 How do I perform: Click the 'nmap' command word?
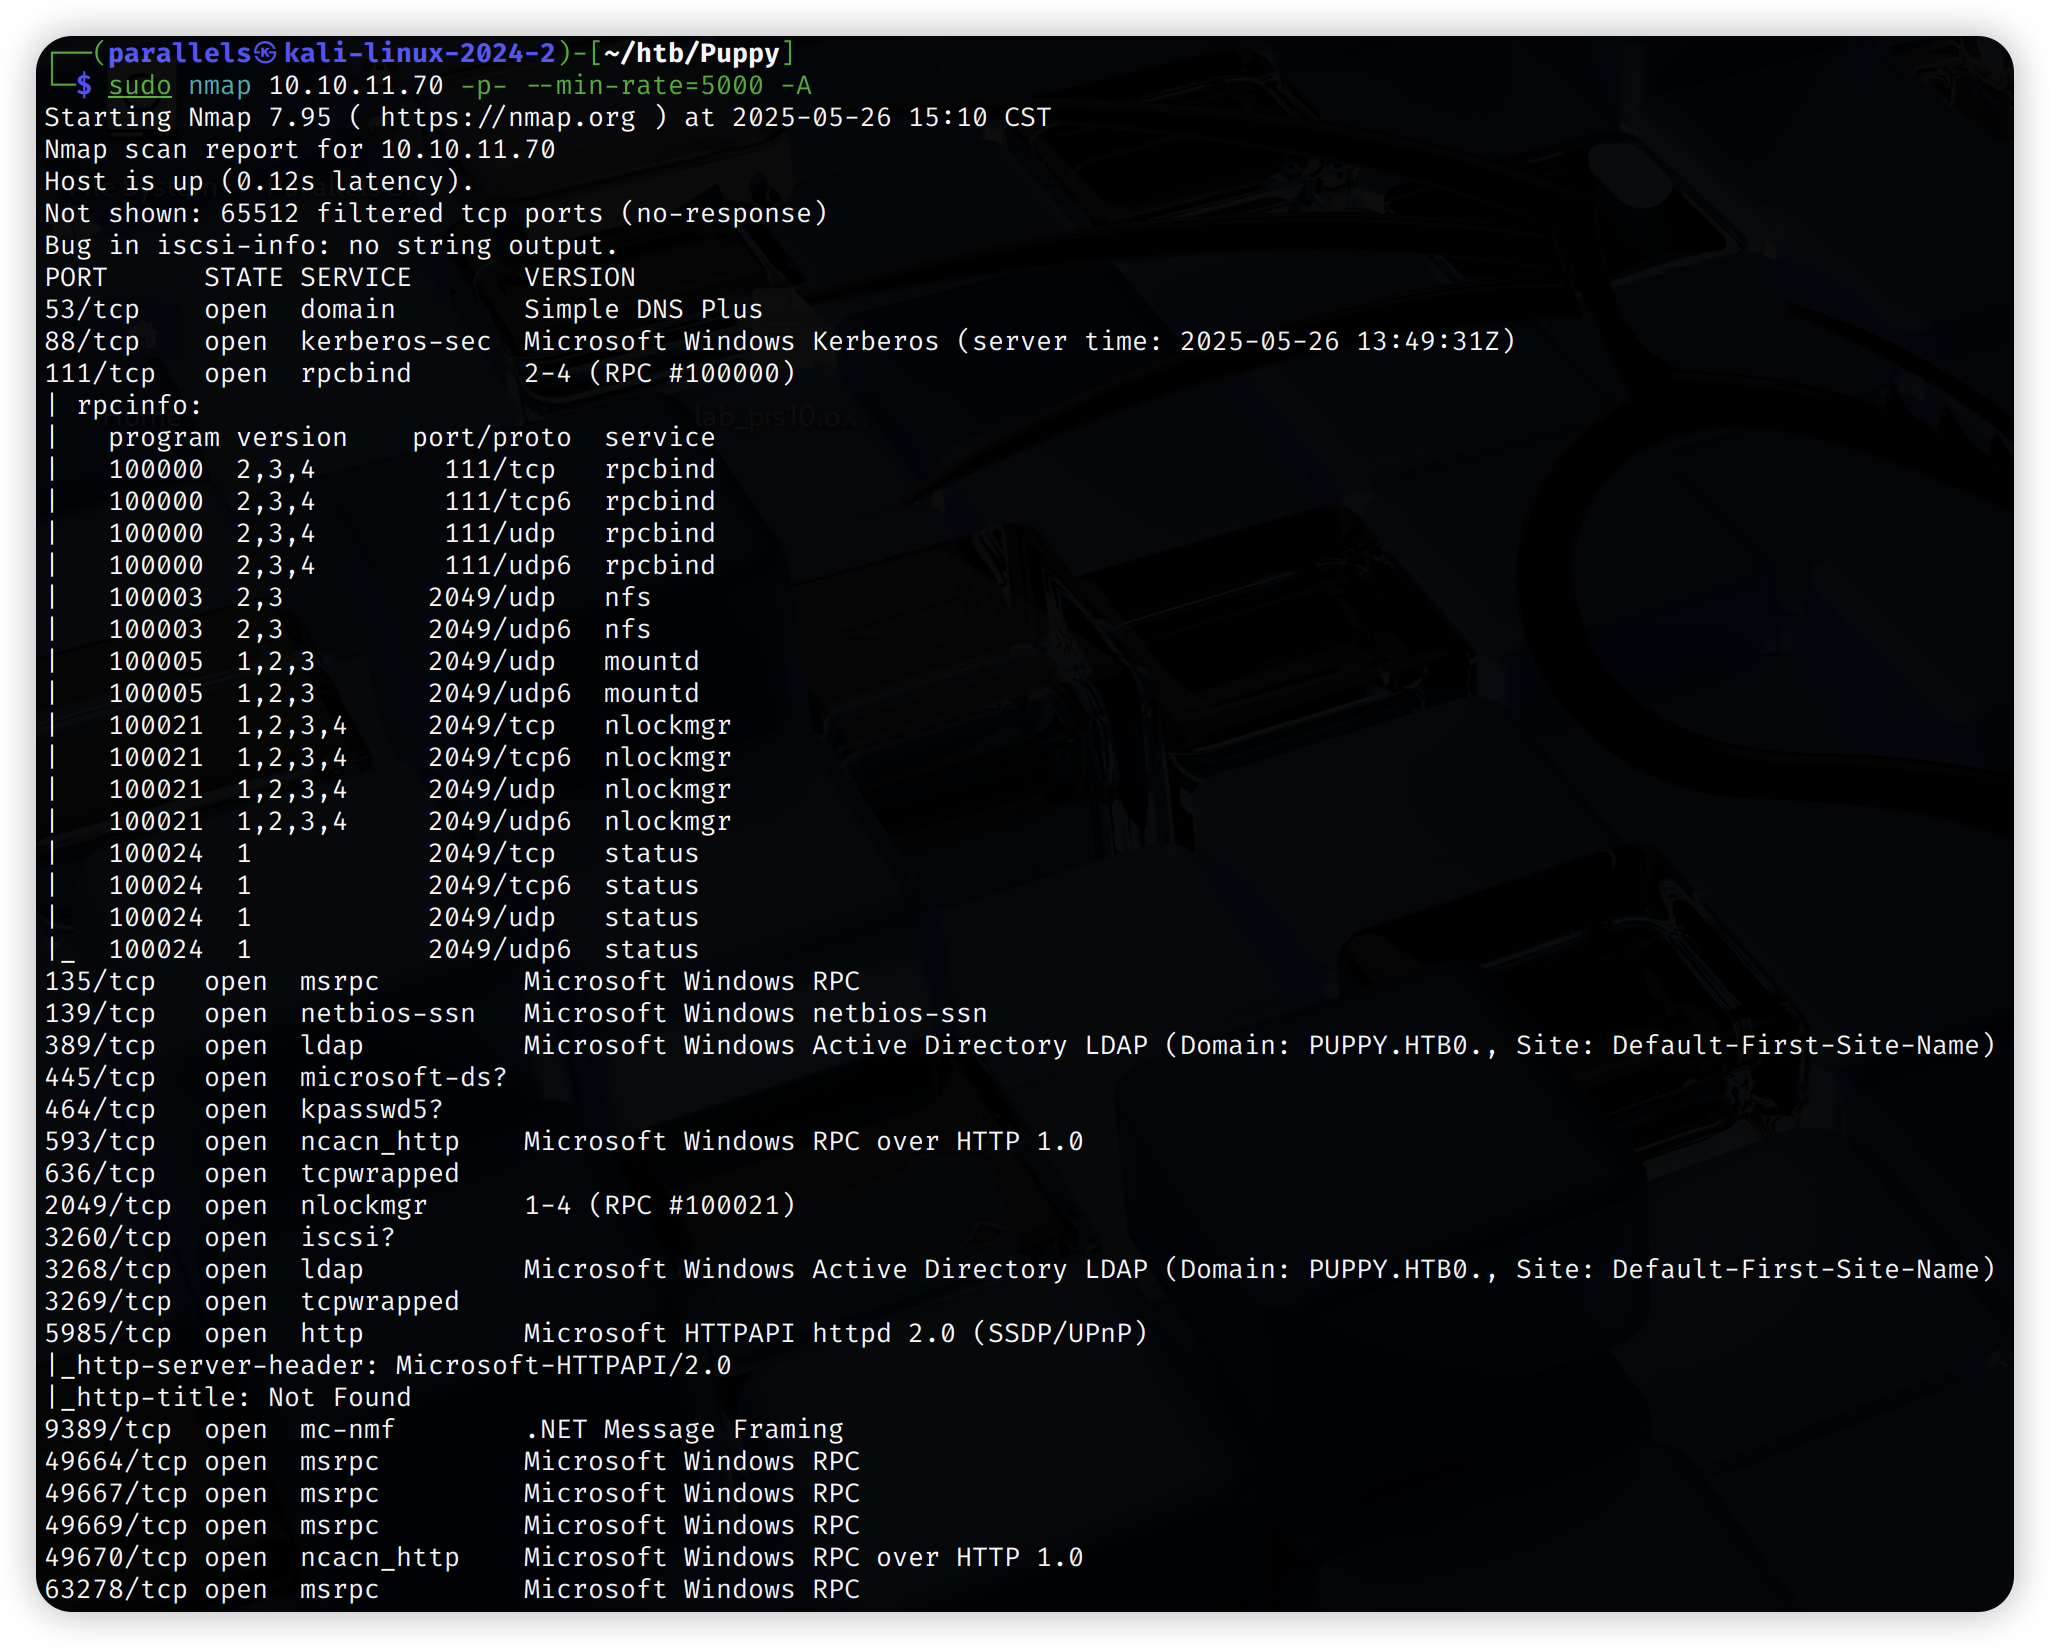pyautogui.click(x=219, y=86)
